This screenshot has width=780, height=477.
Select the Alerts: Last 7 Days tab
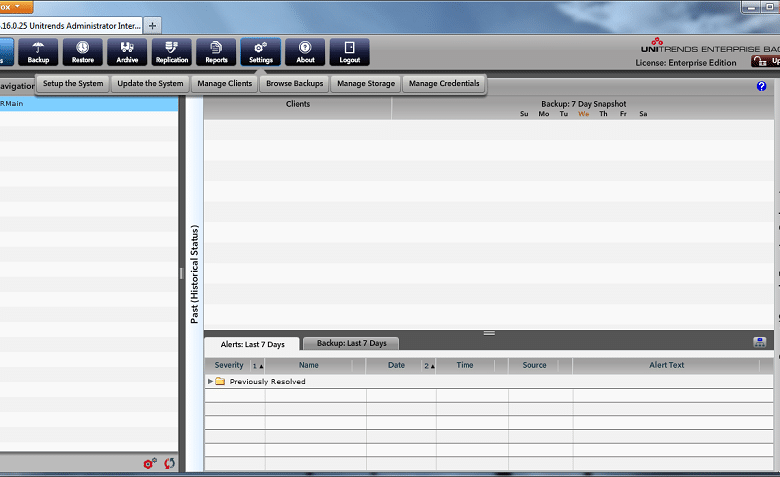point(252,344)
